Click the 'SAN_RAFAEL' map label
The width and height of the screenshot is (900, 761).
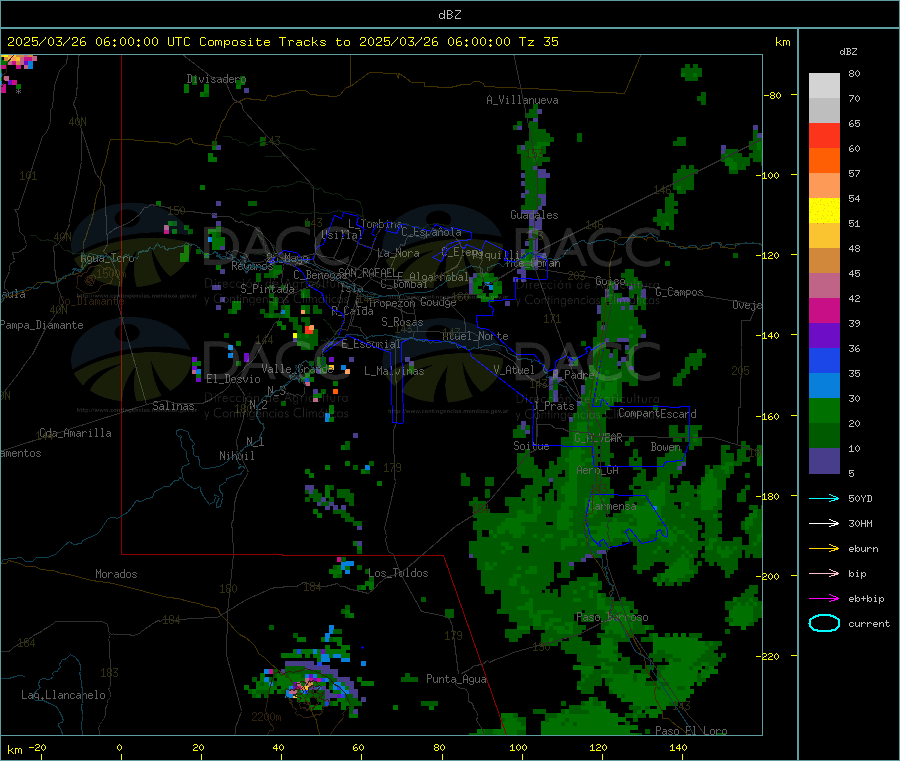pyautogui.click(x=367, y=272)
